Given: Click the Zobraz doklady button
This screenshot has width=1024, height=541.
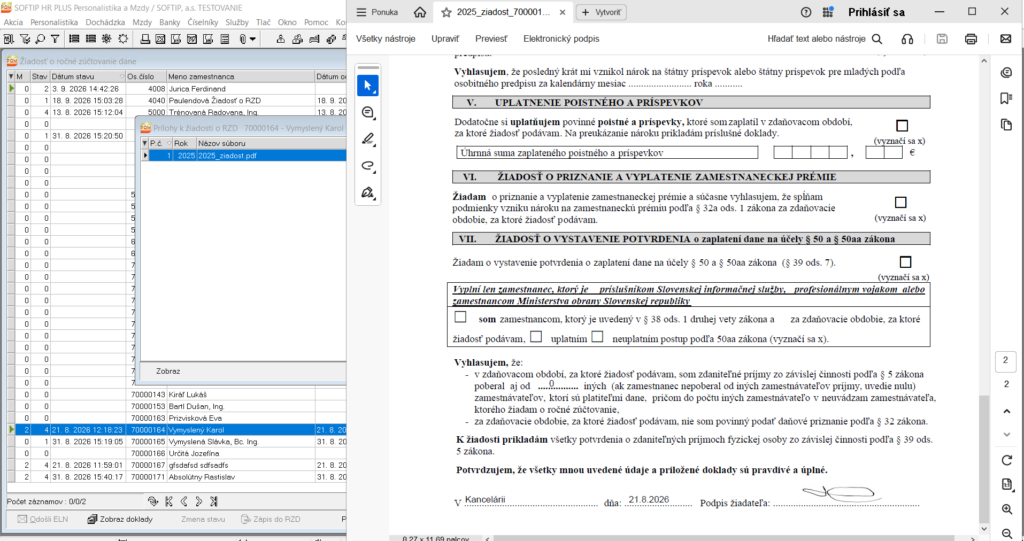Looking at the screenshot, I should click(x=120, y=519).
